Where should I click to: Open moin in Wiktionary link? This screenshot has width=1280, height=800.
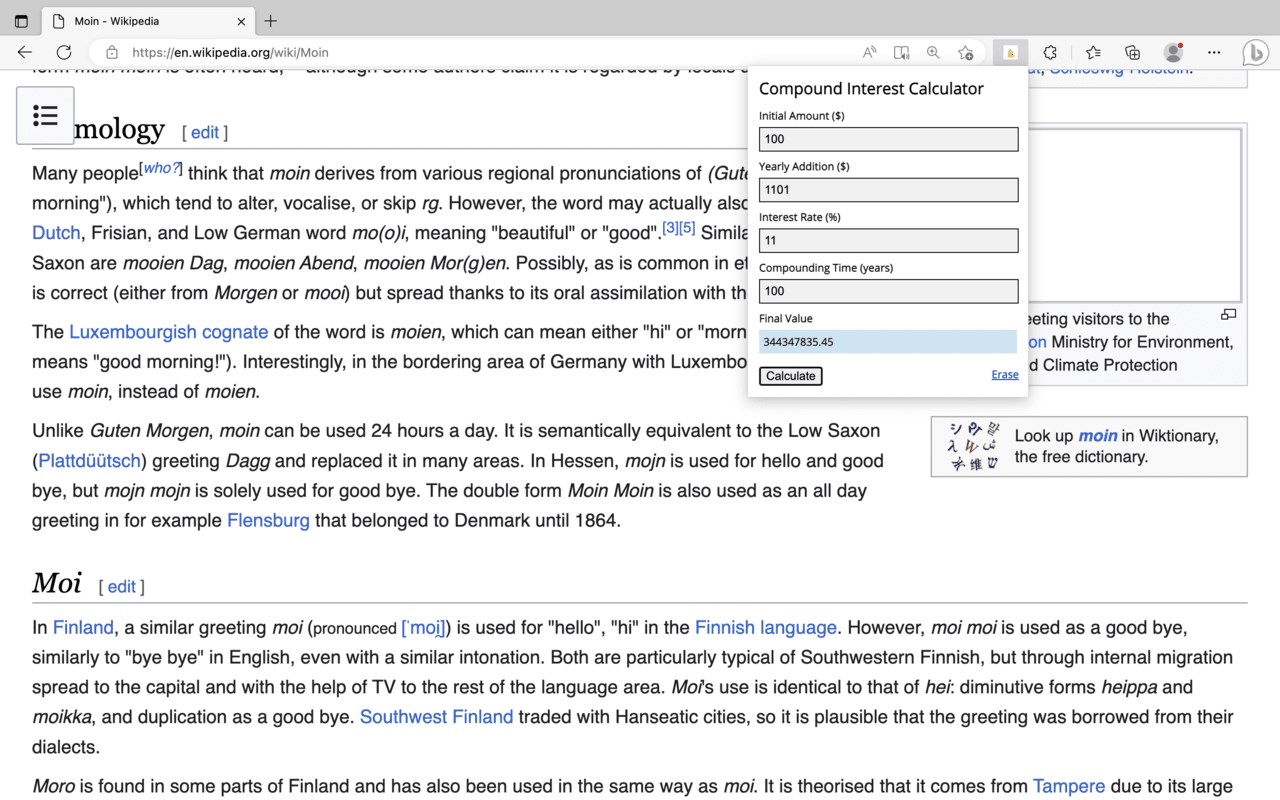pyautogui.click(x=1097, y=435)
